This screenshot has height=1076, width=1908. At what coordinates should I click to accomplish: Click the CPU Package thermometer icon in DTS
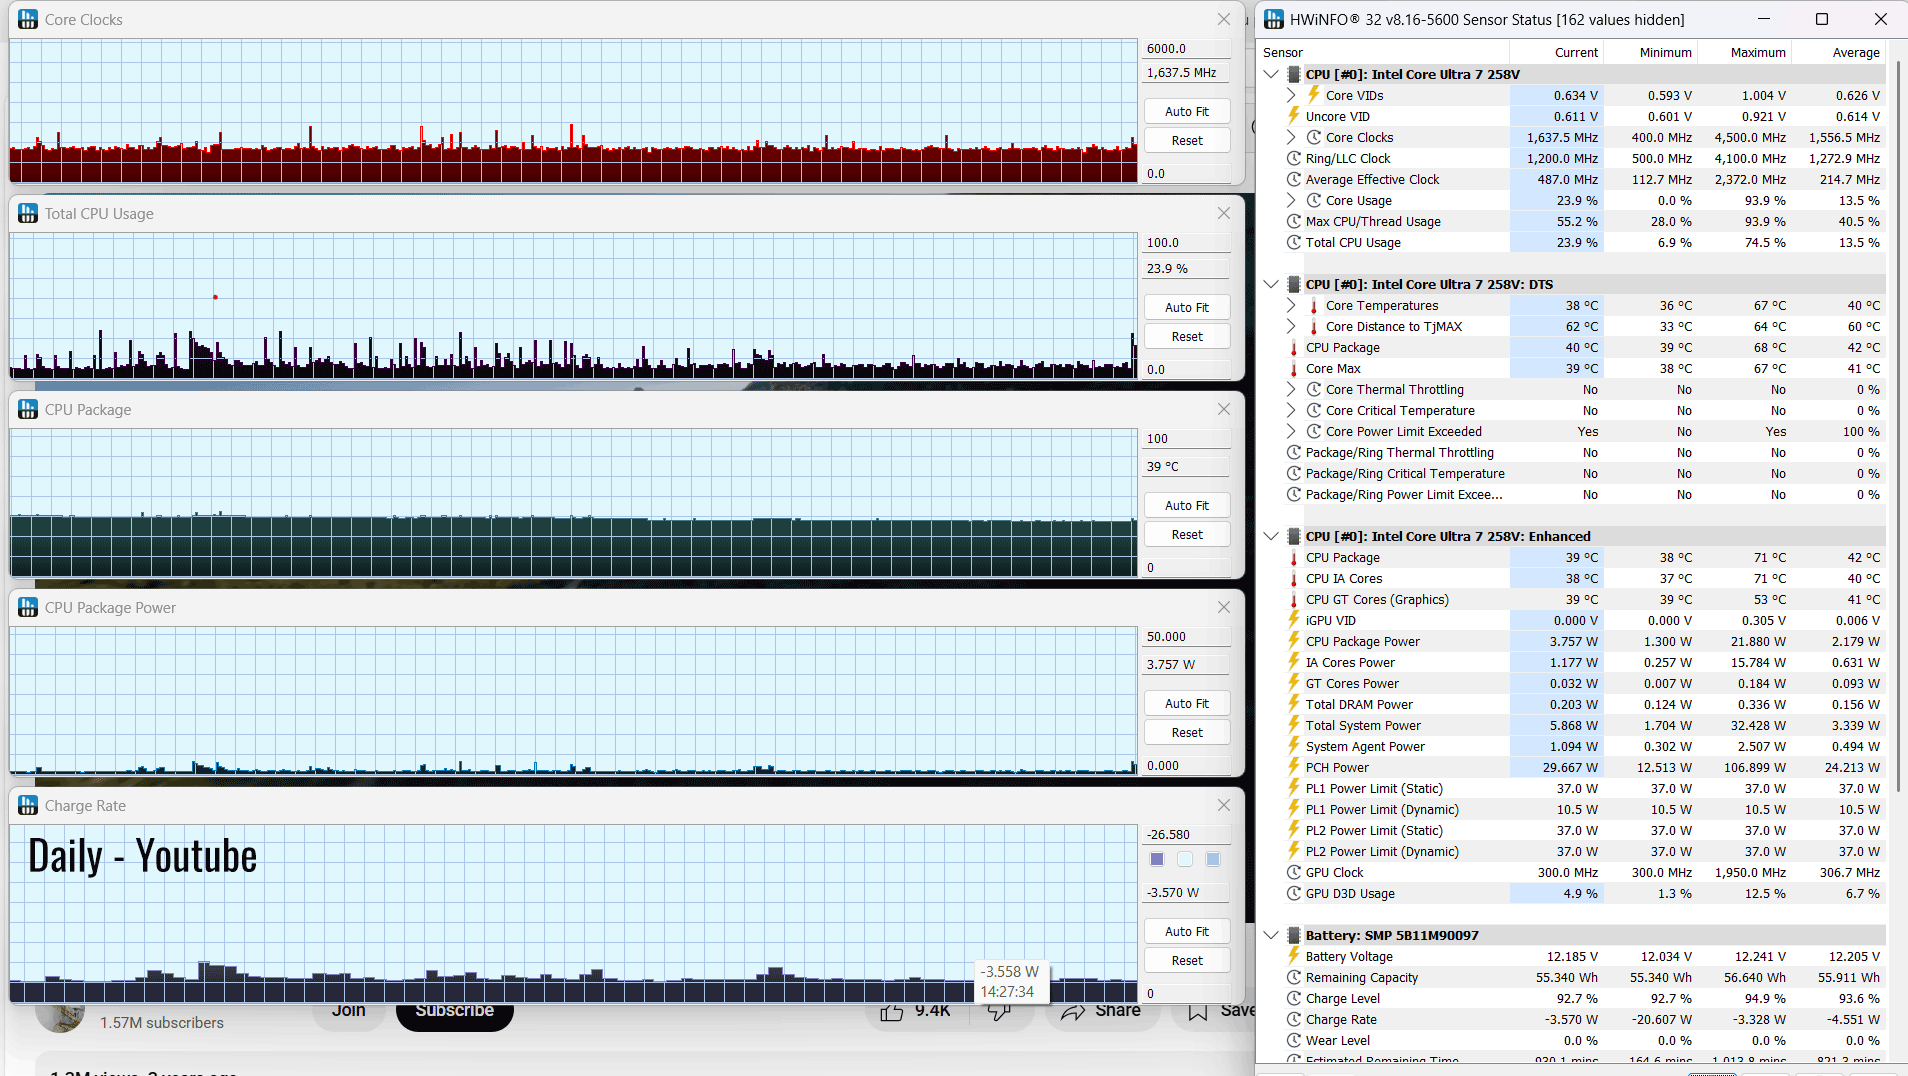(1294, 347)
